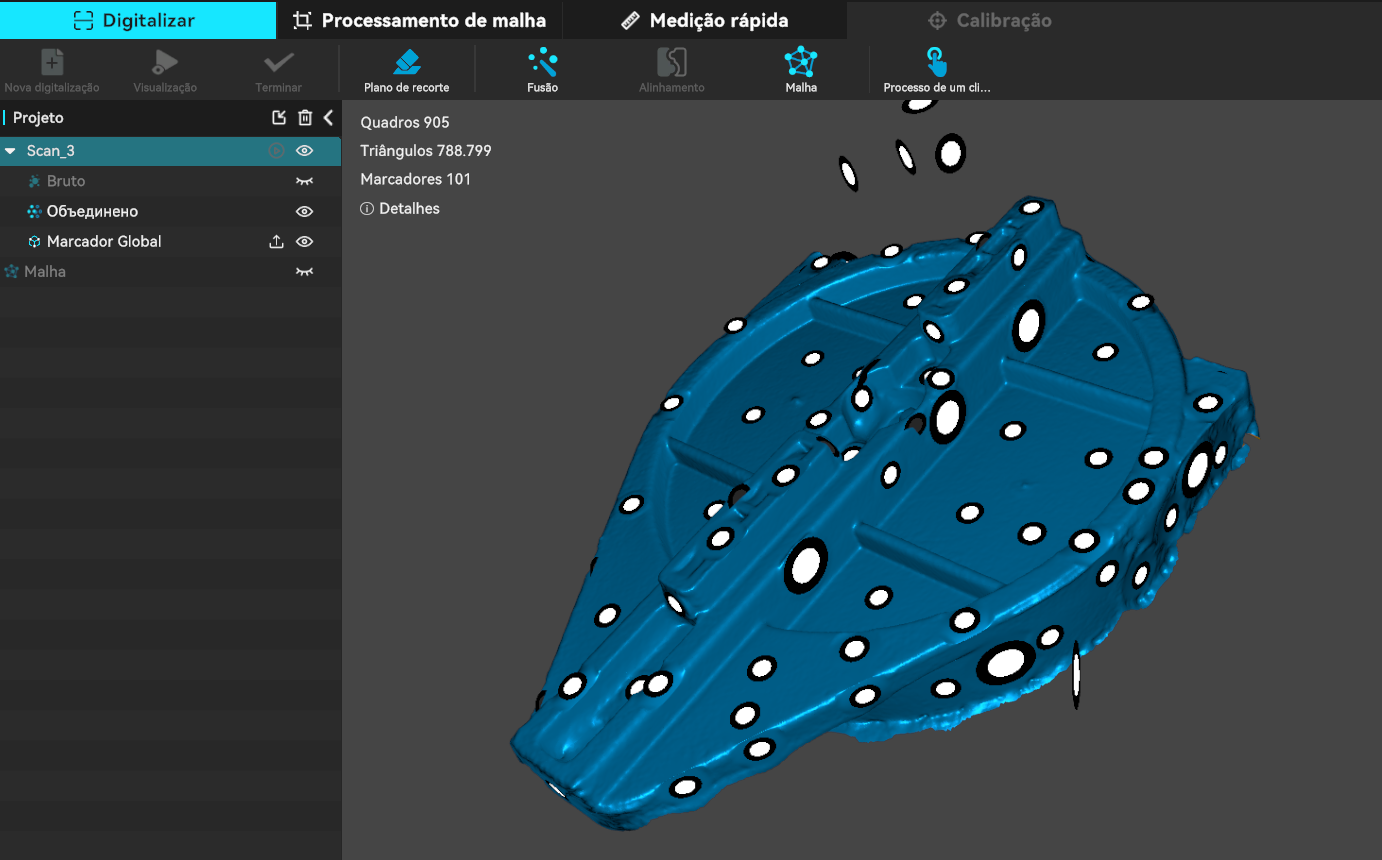Click the play icon on Scan_3 row
The width and height of the screenshot is (1382, 860).
click(276, 151)
